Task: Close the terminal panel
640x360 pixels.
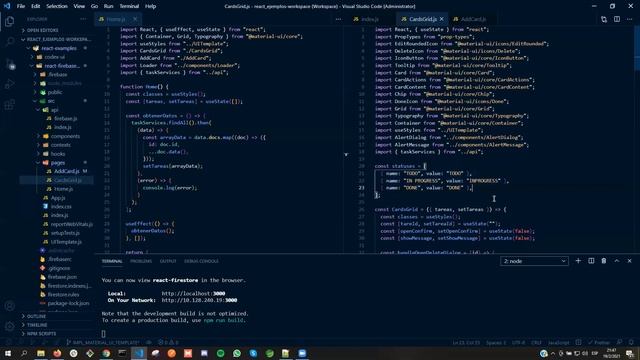Action: 629,261
